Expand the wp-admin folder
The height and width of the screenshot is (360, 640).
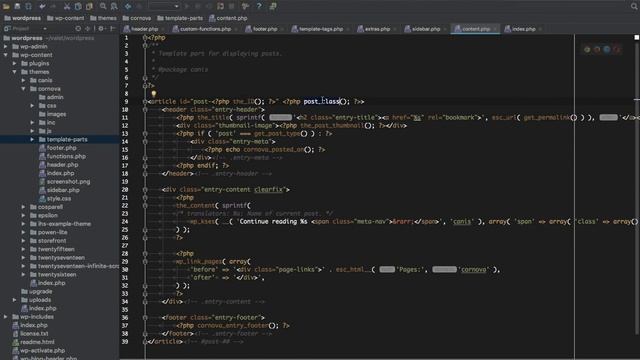click(x=6, y=47)
